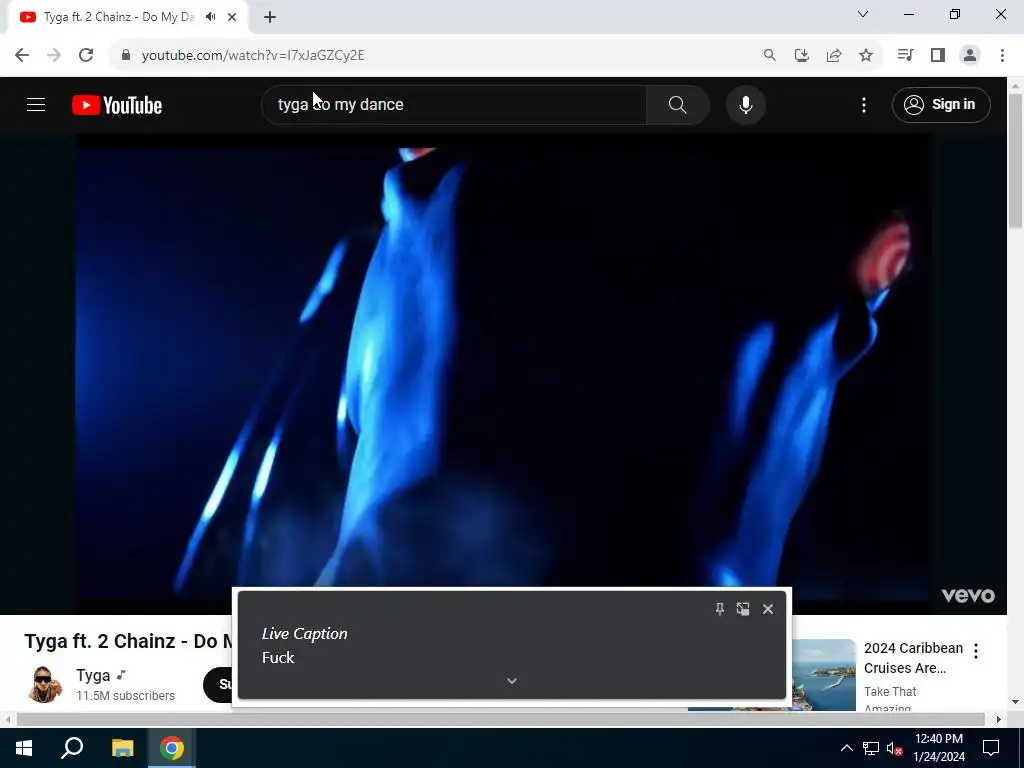Open File Explorer from taskbar
This screenshot has height=768, width=1024.
tap(122, 748)
